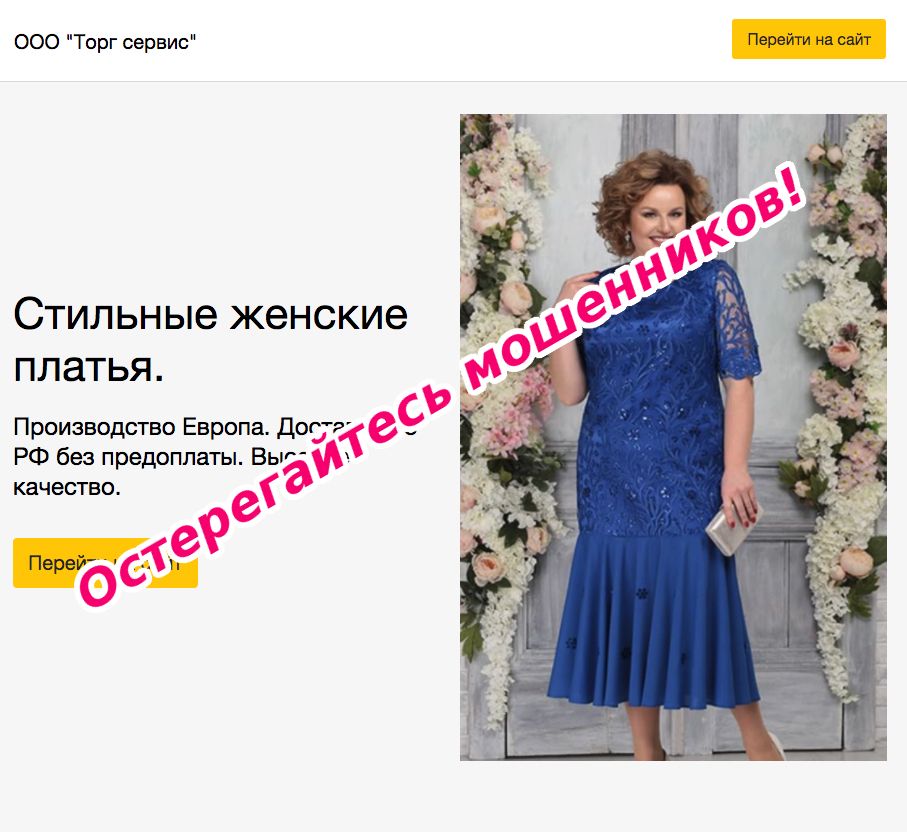Click the word 'платья.' in the heading
907x832 pixels.
click(x=89, y=368)
